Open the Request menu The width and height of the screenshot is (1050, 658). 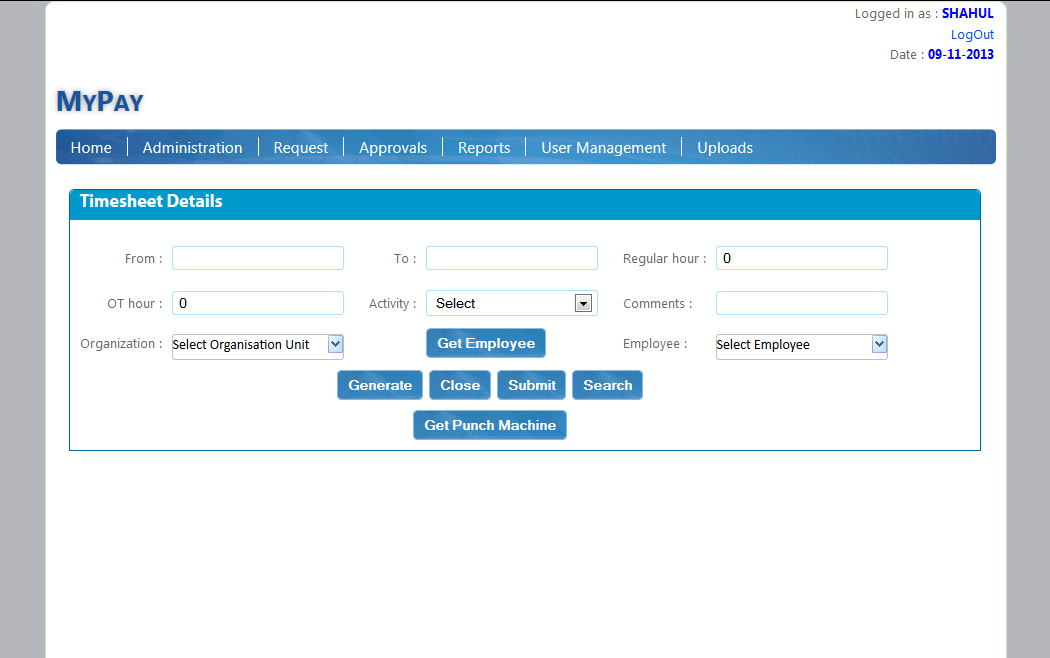point(301,148)
